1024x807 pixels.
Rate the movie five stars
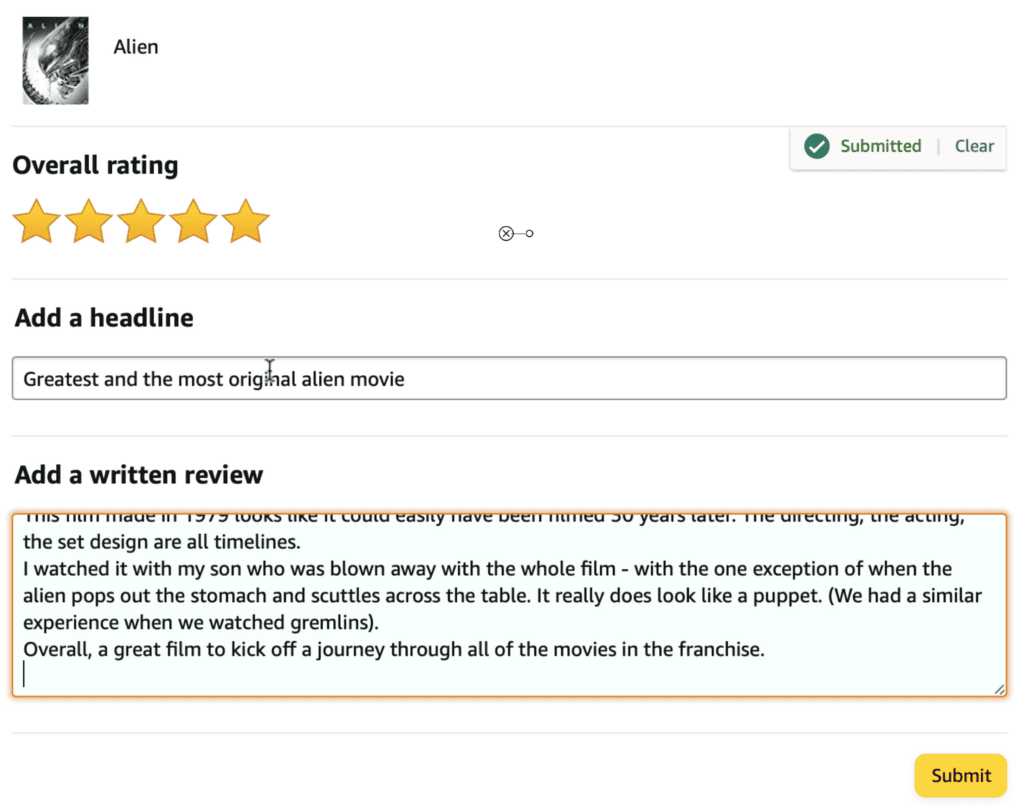pos(245,221)
